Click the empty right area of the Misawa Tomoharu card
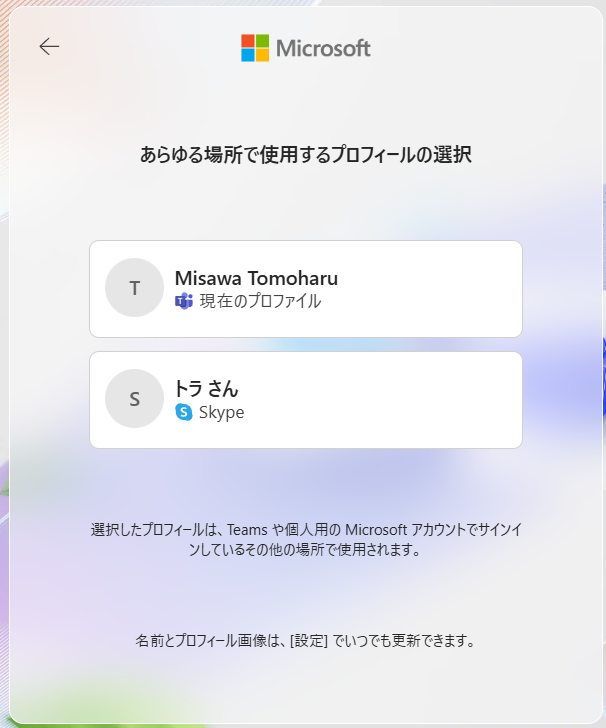The height and width of the screenshot is (728, 606). coord(432,289)
